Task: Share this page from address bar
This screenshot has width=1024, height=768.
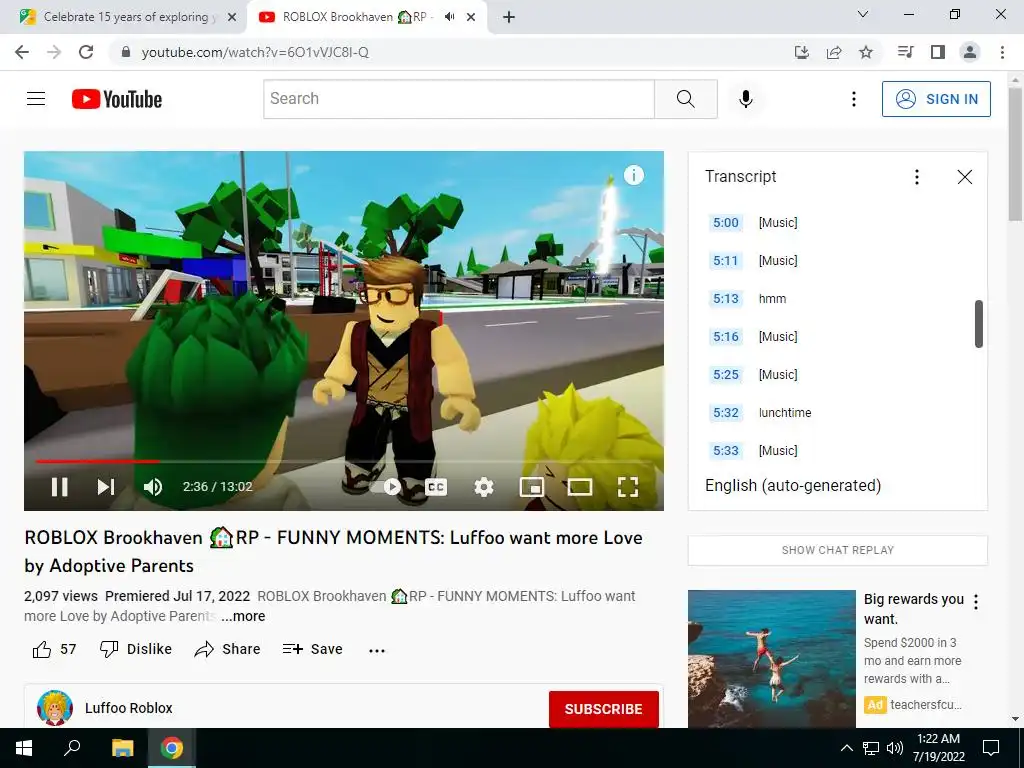Action: [x=834, y=52]
